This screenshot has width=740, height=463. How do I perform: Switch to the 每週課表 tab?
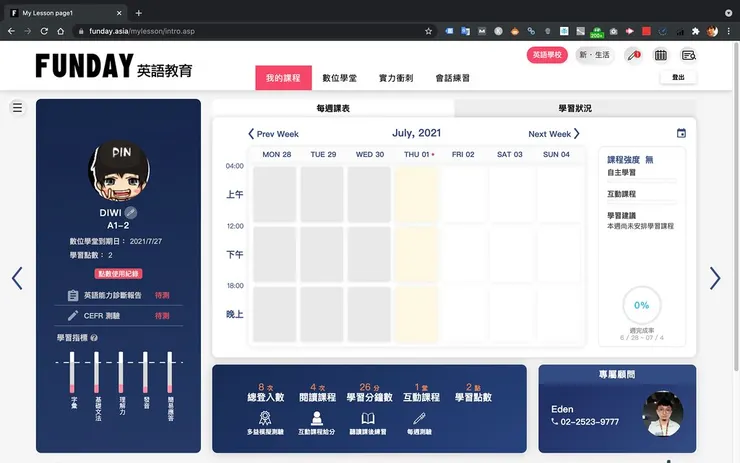point(333,108)
